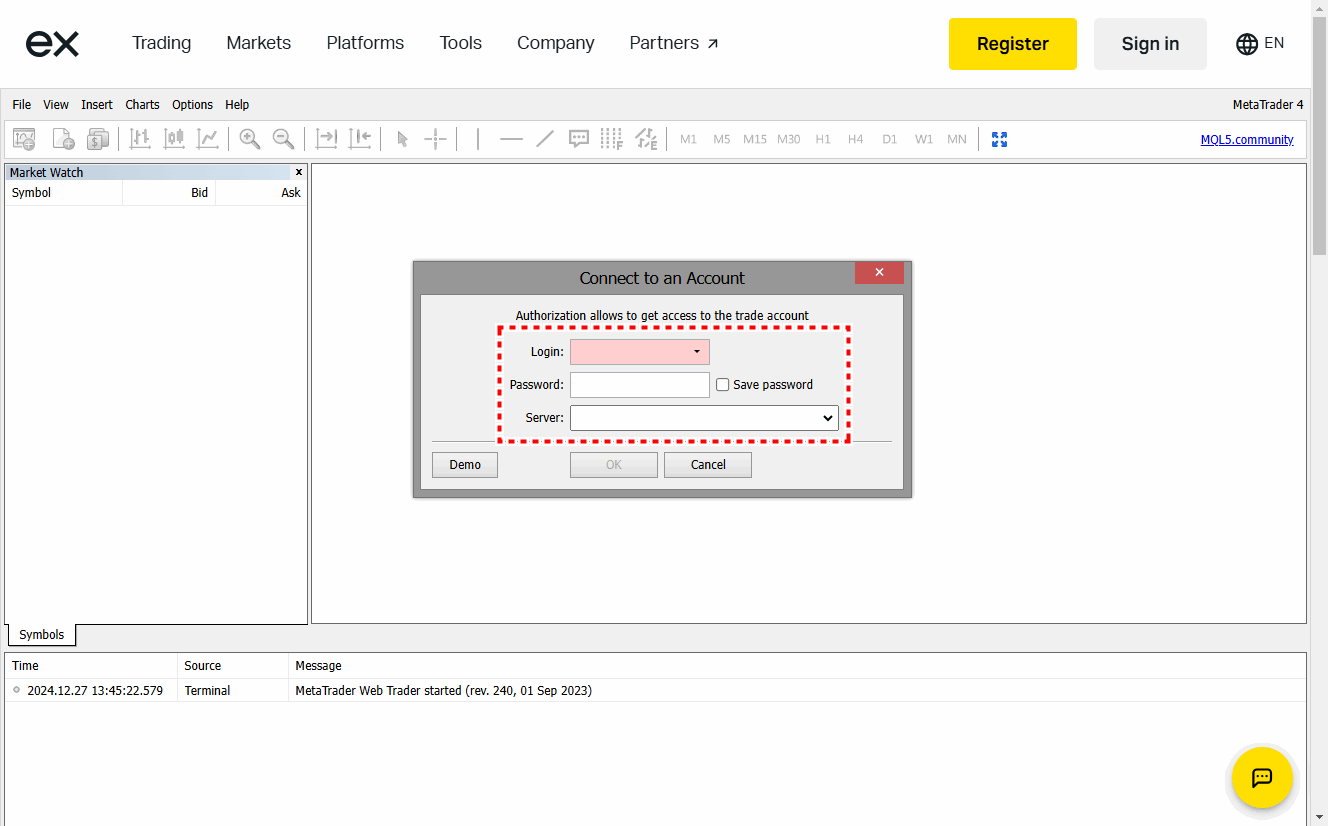Viewport: 1328px width, 826px height.
Task: Select the 'MetaTrader Web Trader started' log row
Action: pos(655,691)
